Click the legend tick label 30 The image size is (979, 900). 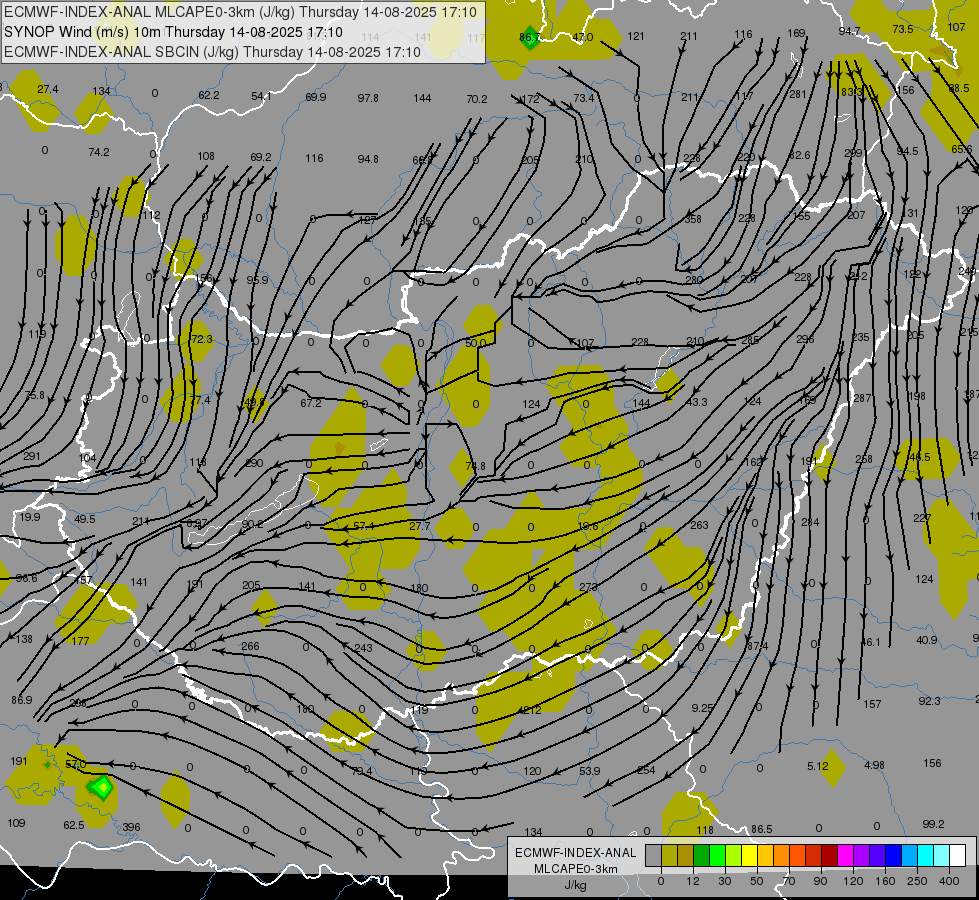(724, 881)
